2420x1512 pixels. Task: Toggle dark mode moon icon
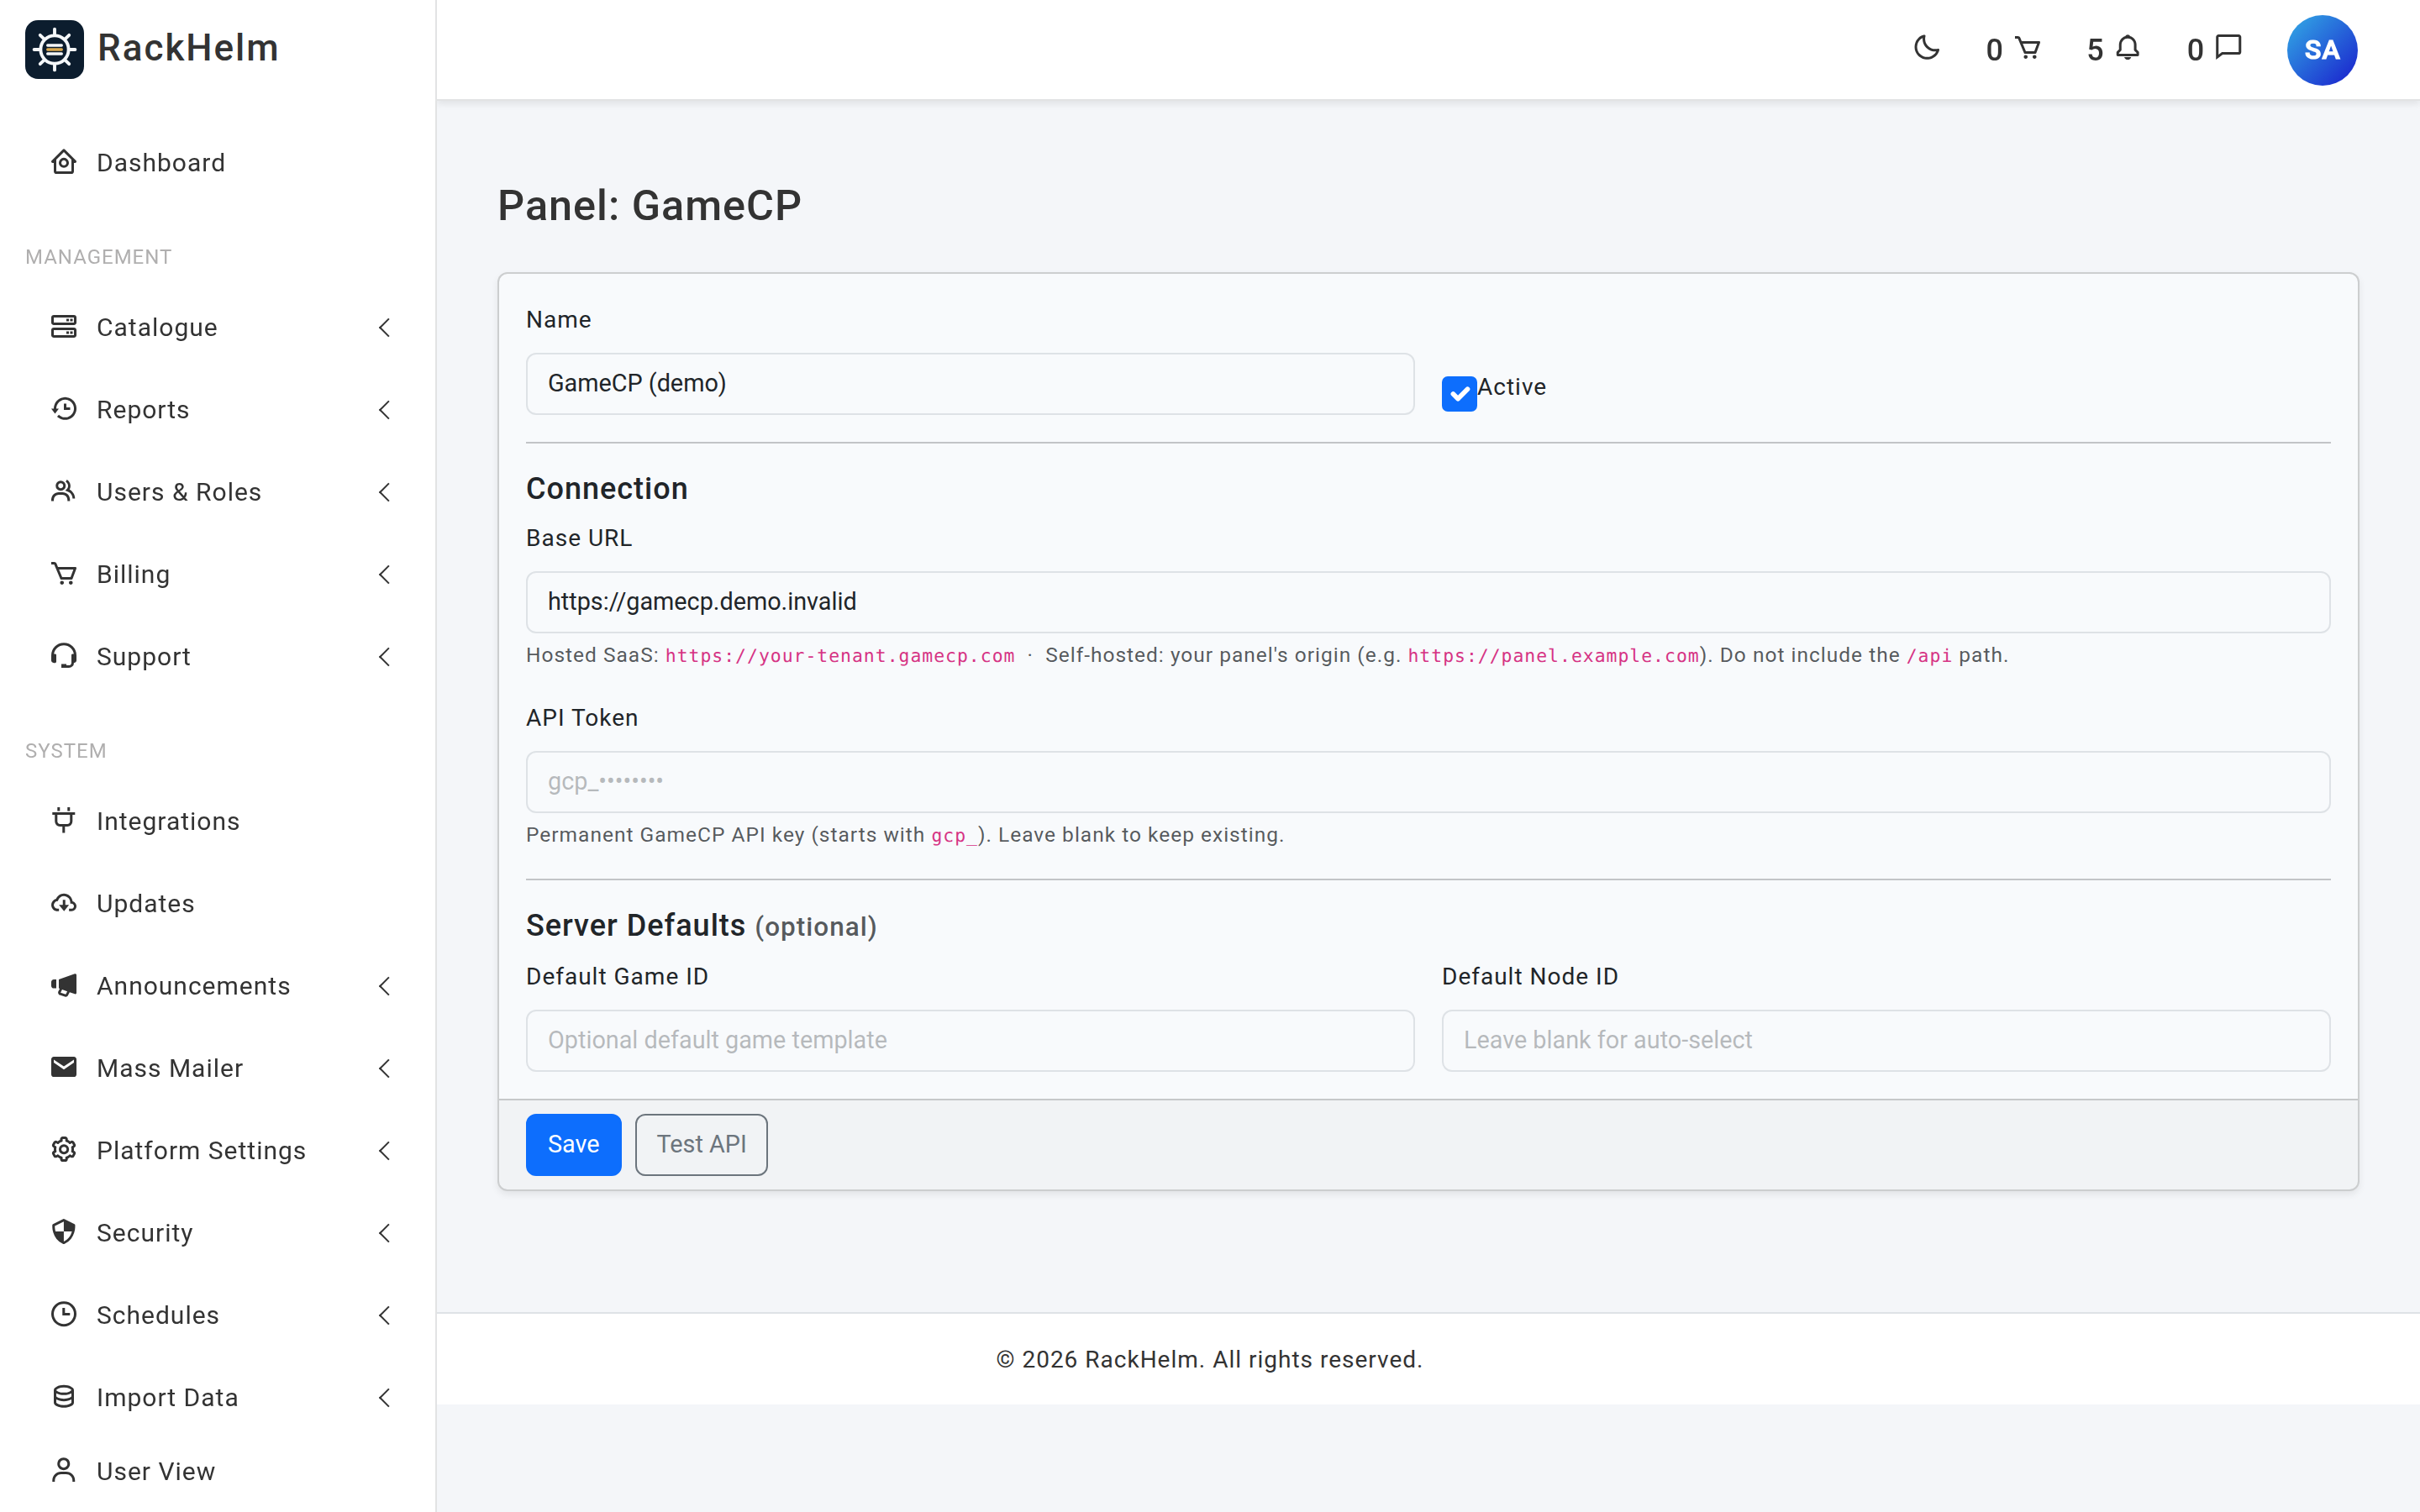[1926, 48]
